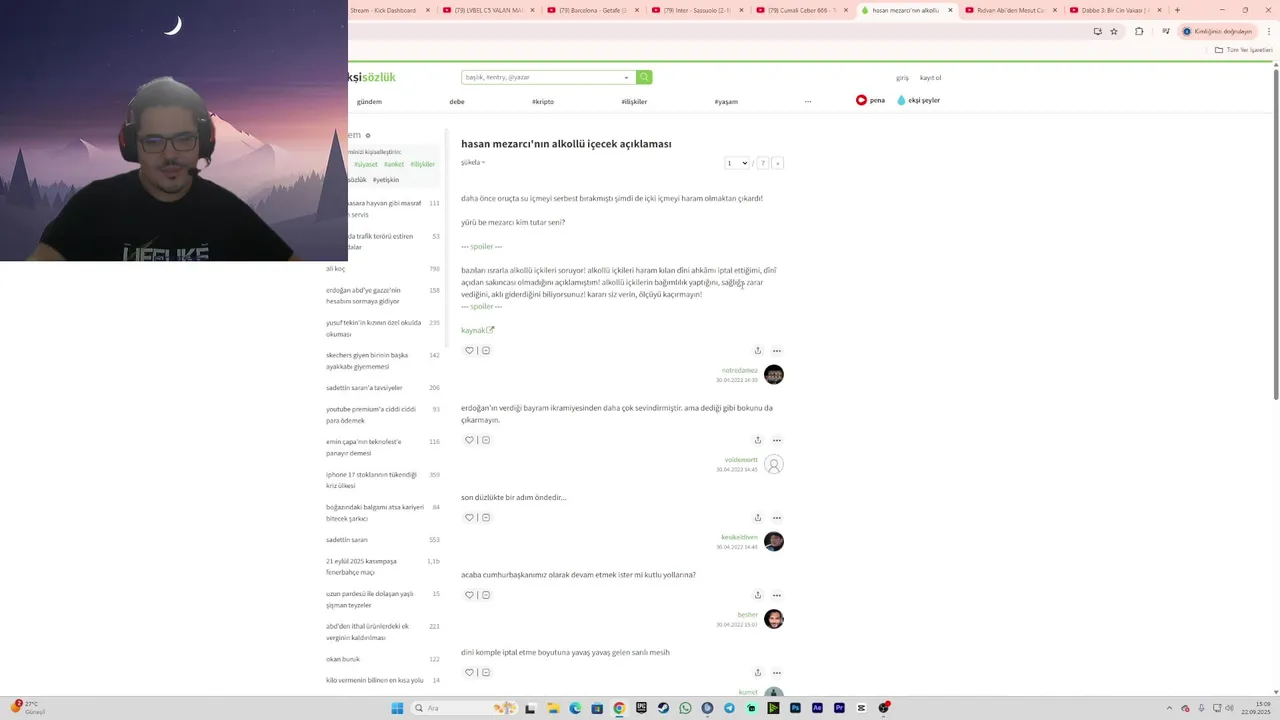Open besher user avatar

click(773, 619)
